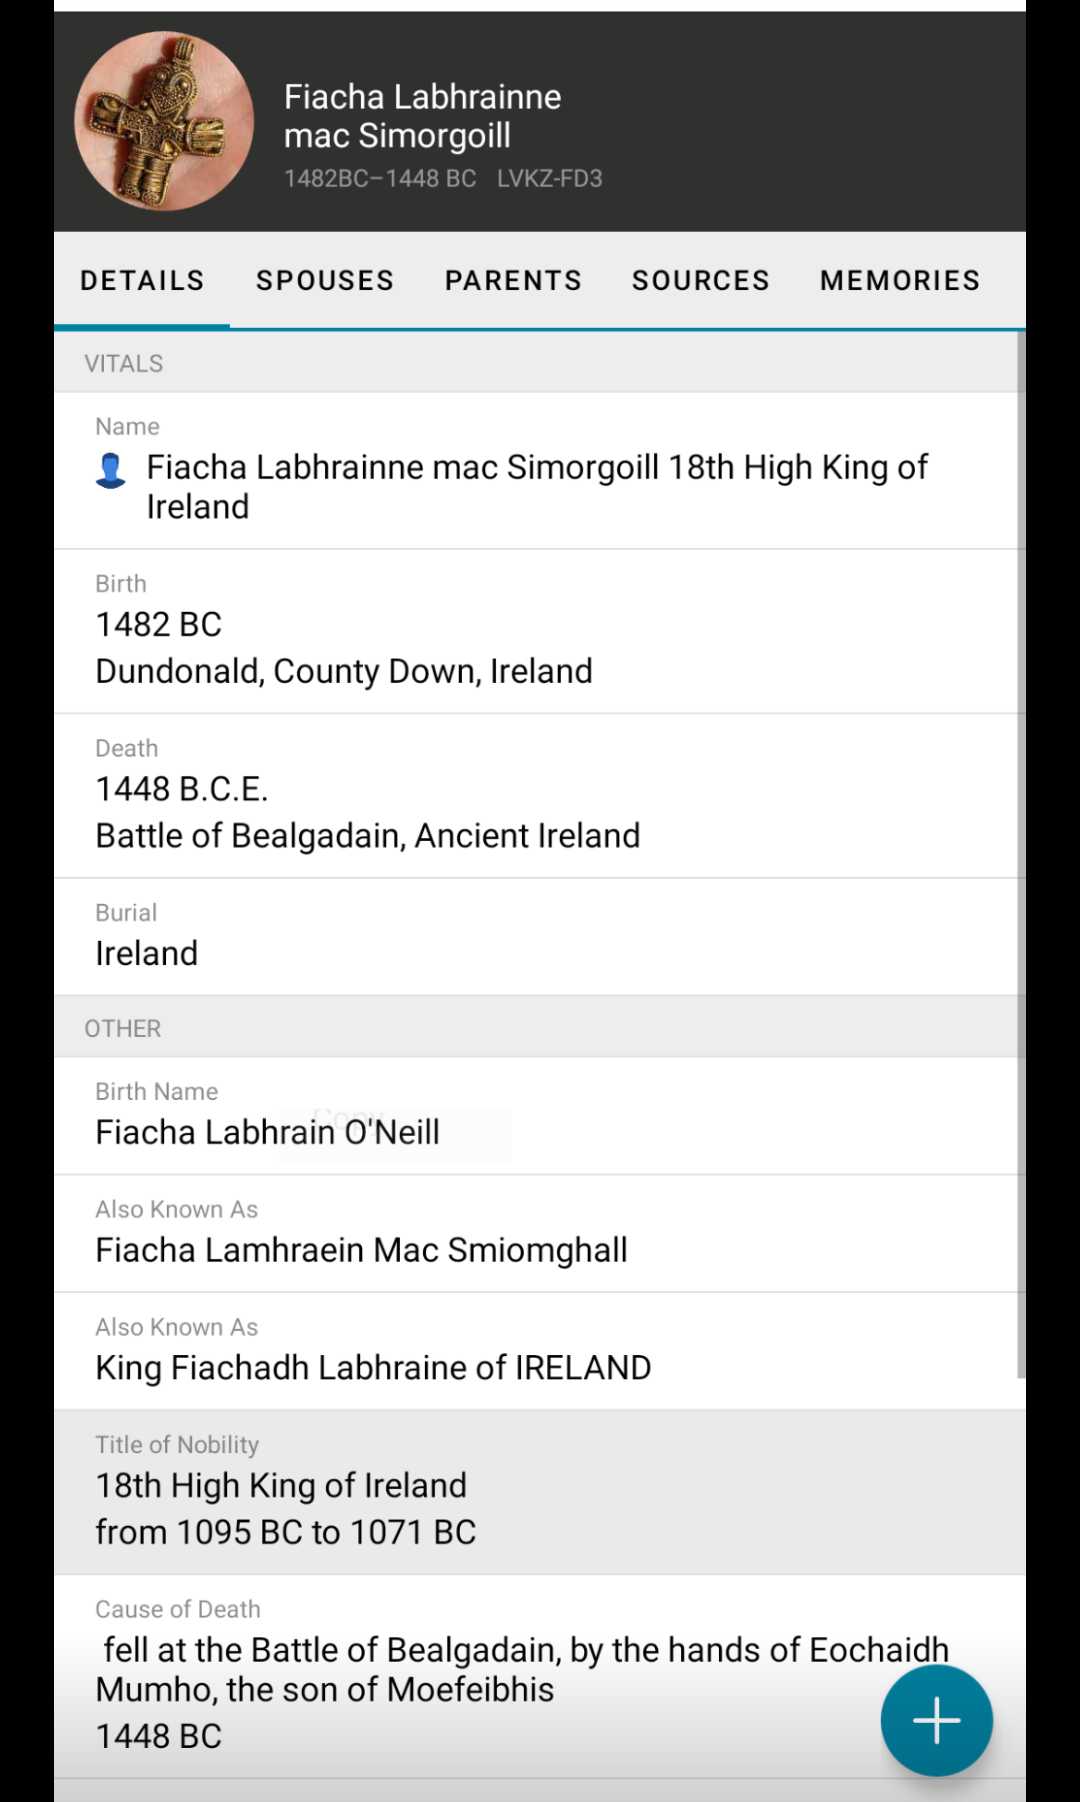Screen dimensions: 1080x1802
Task: Open the cross pendant profile photo
Action: (x=164, y=121)
